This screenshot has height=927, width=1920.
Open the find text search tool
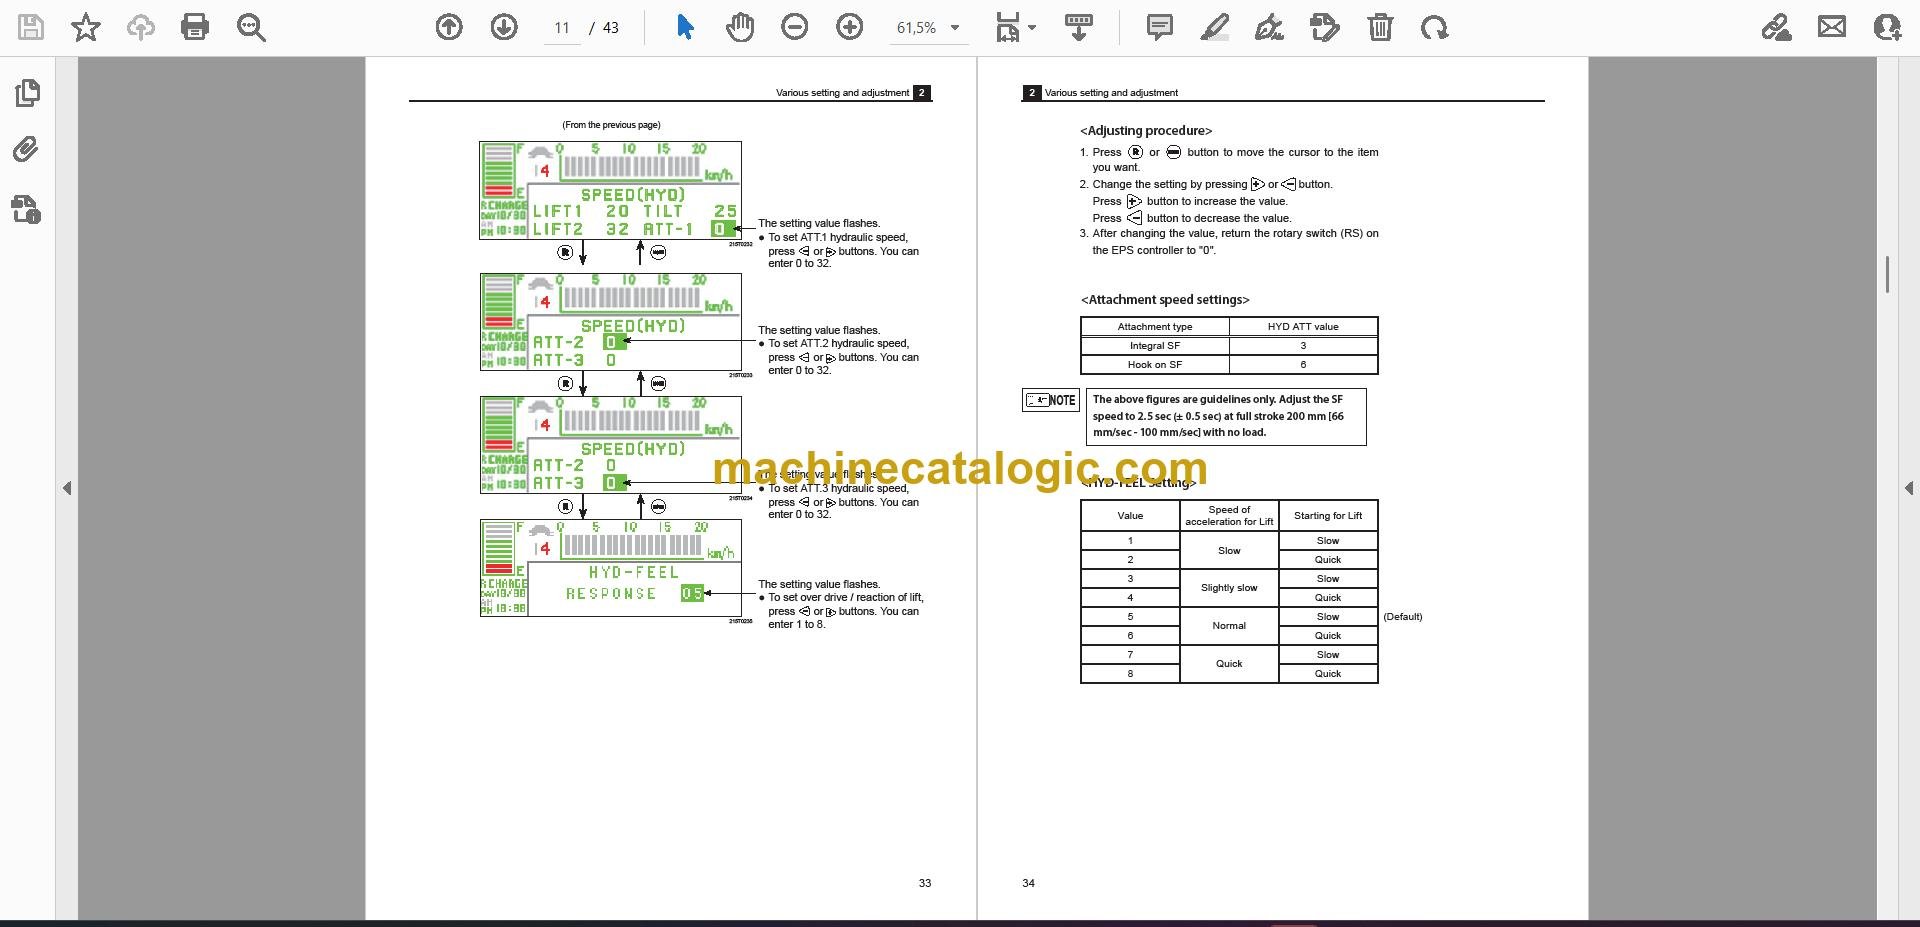pos(251,27)
